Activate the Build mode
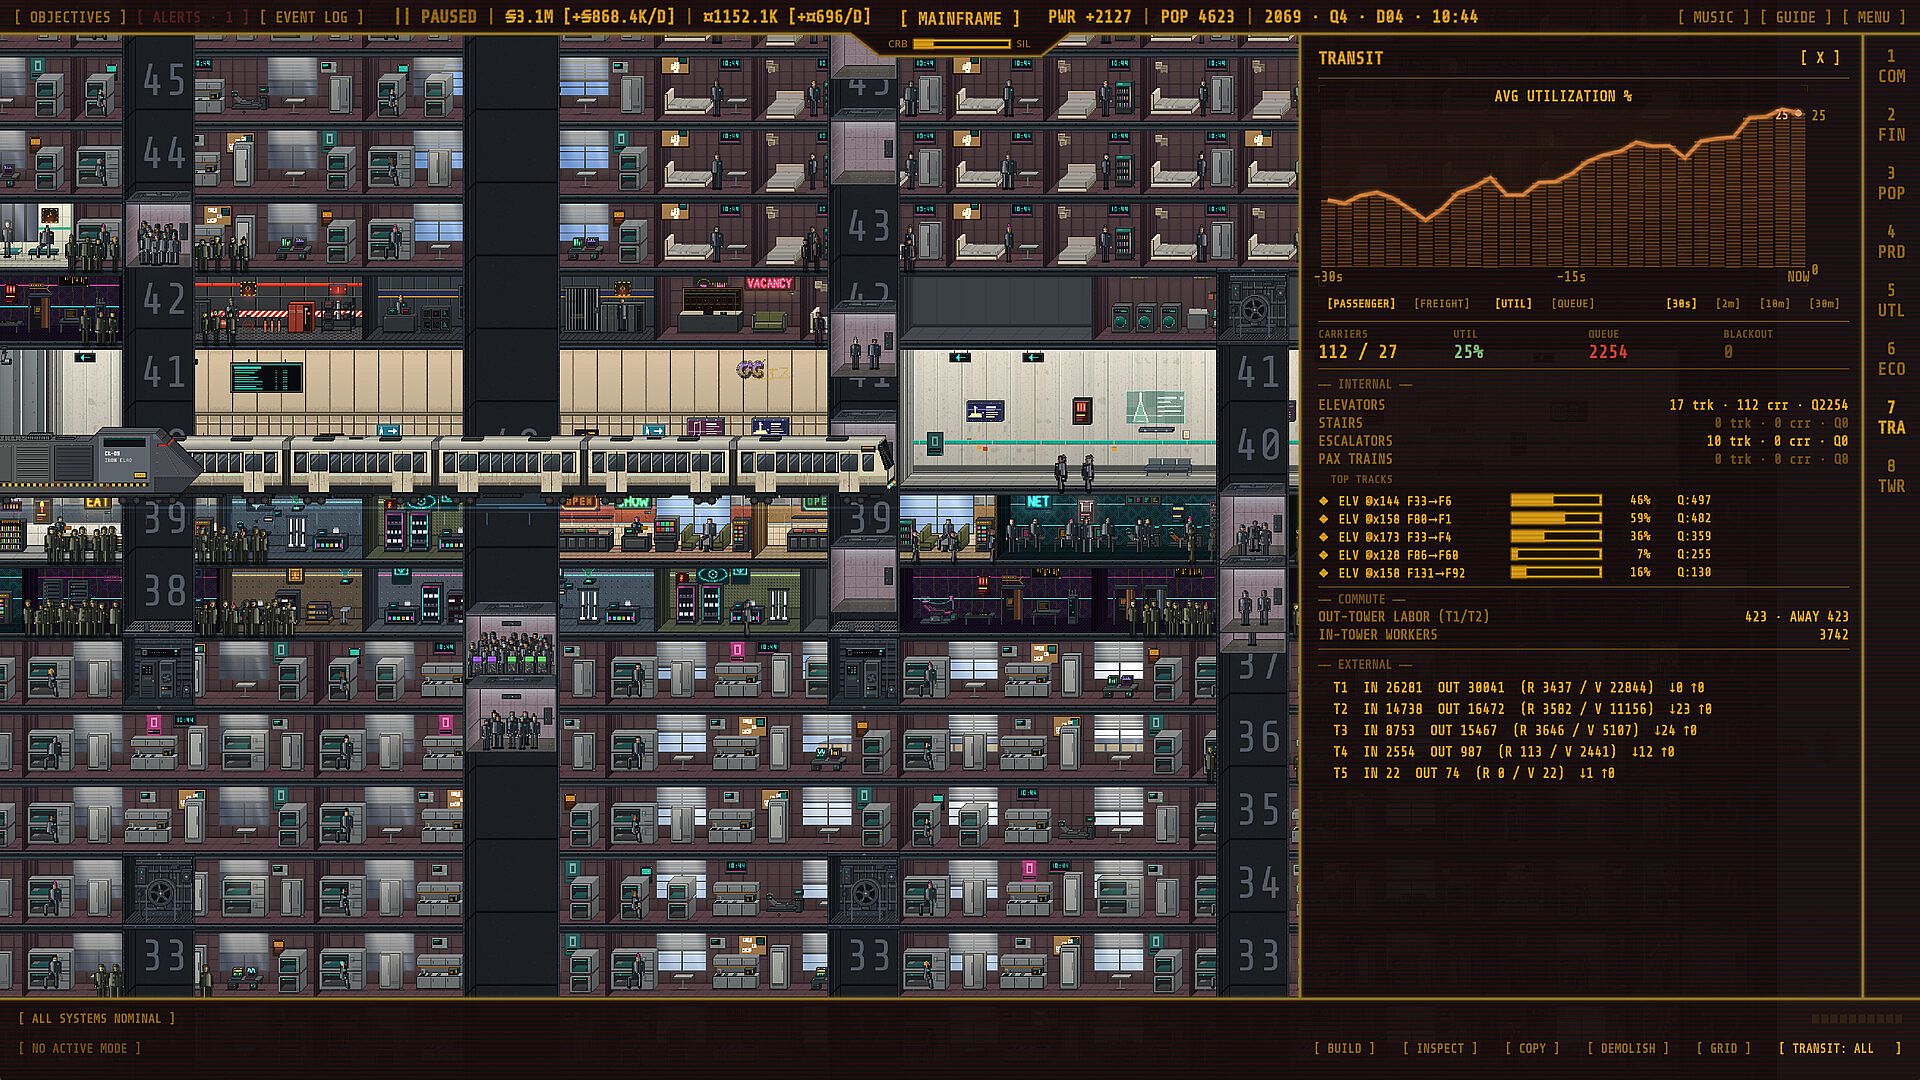The width and height of the screenshot is (1920, 1080). click(x=1344, y=1048)
